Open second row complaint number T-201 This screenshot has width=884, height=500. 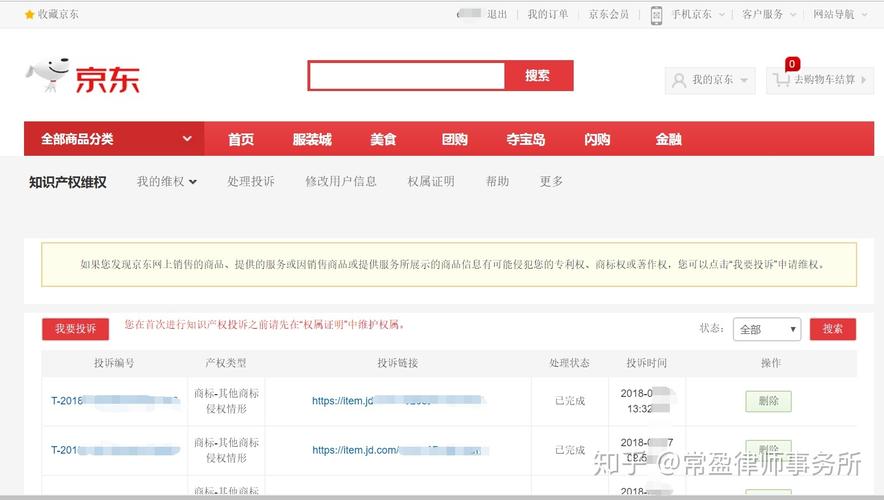click(115, 450)
